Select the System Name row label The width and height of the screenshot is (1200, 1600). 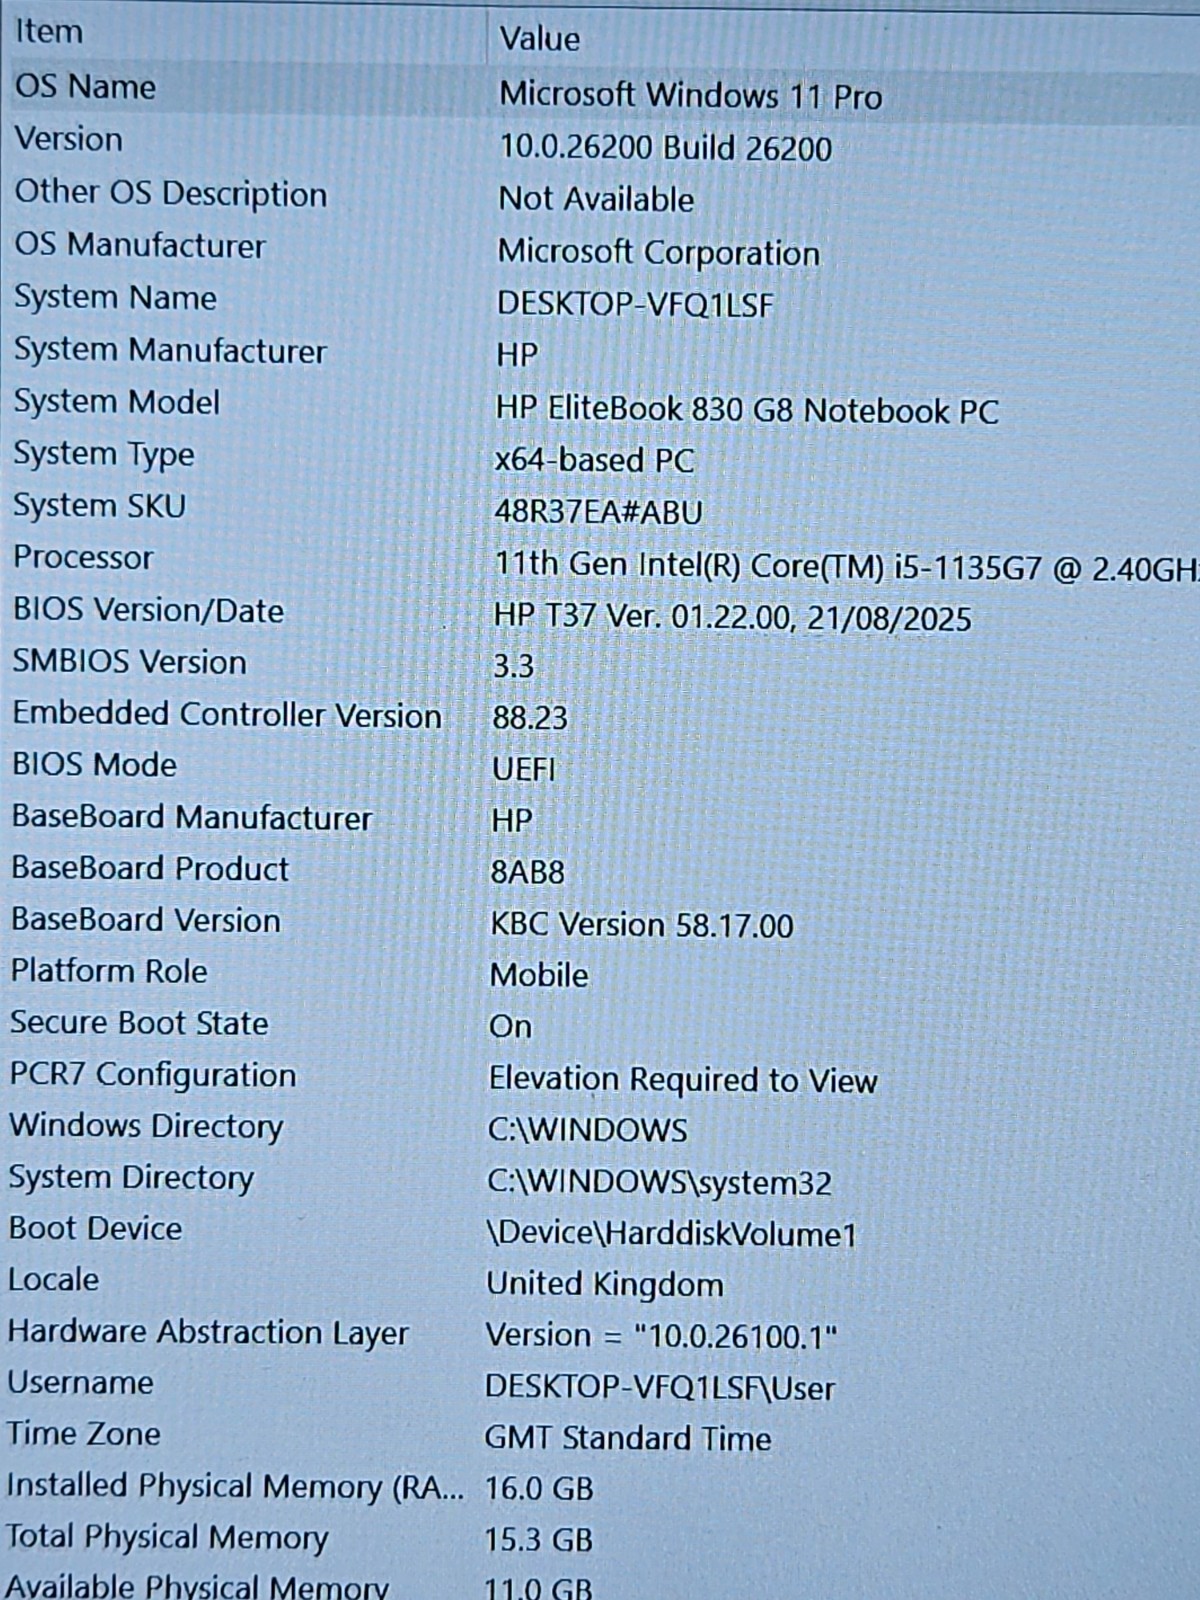tap(115, 298)
